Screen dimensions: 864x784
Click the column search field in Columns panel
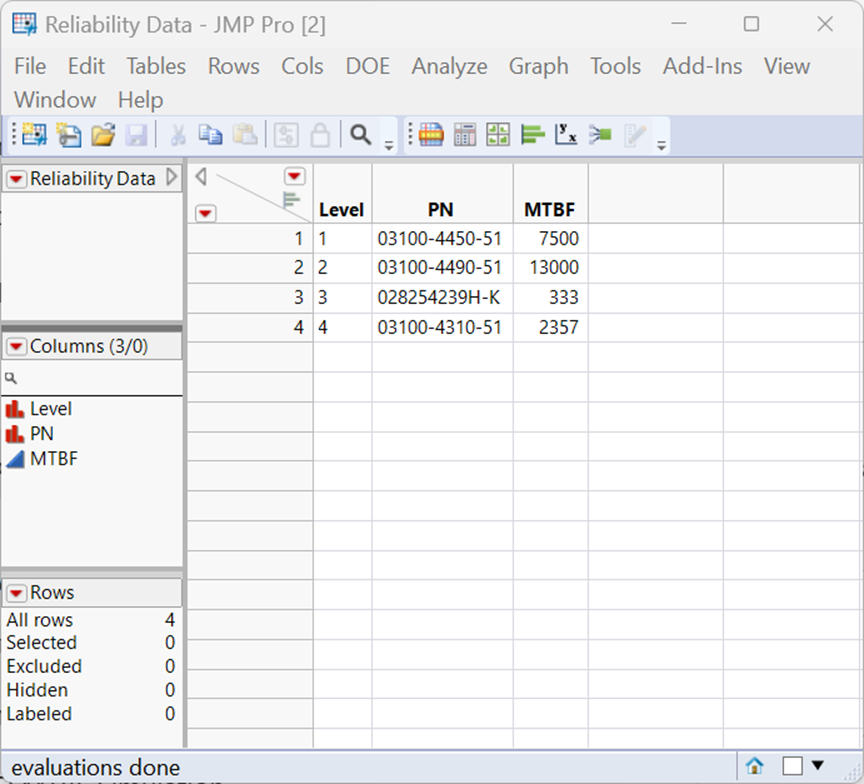point(90,378)
